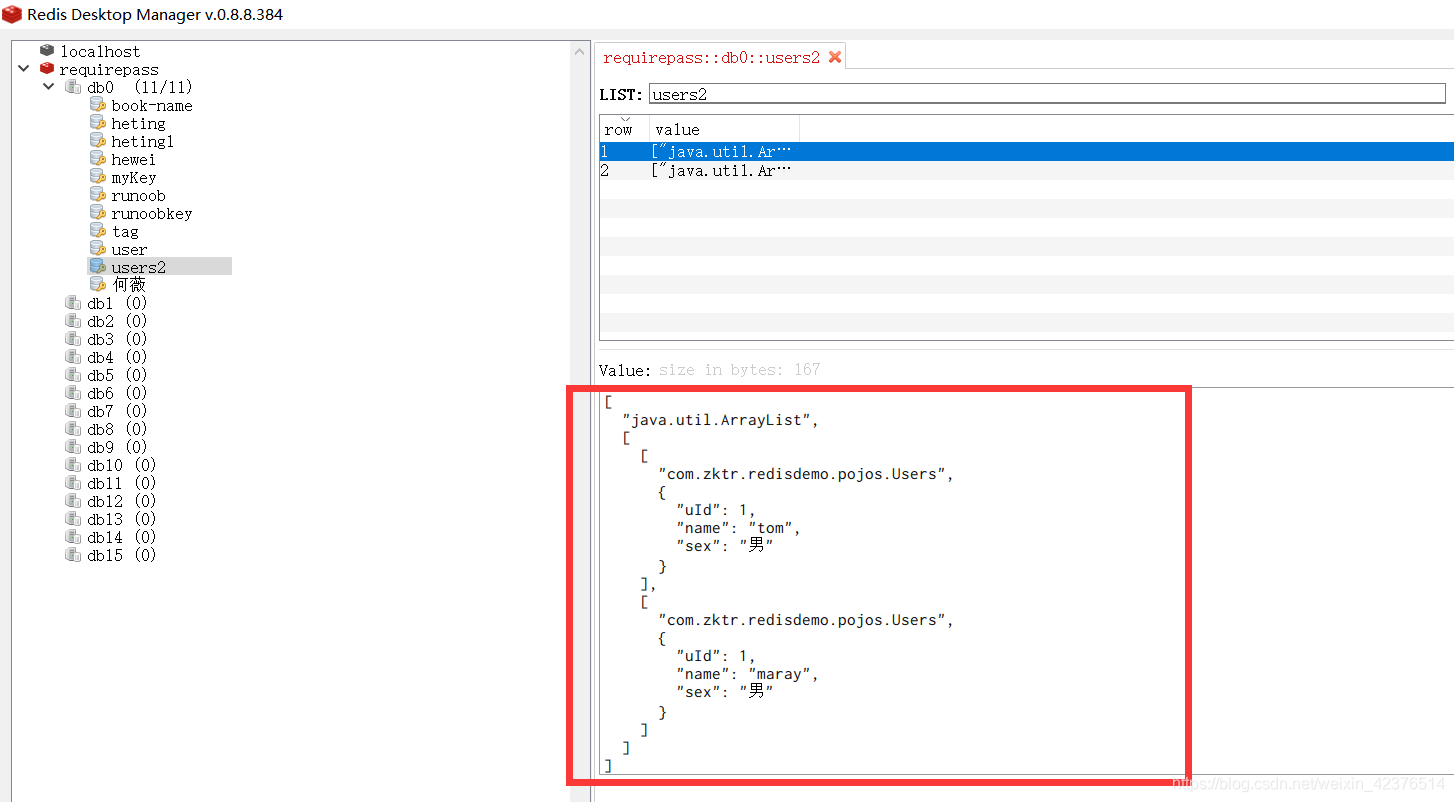Select list row 1 value
The image size is (1454, 802).
point(721,152)
